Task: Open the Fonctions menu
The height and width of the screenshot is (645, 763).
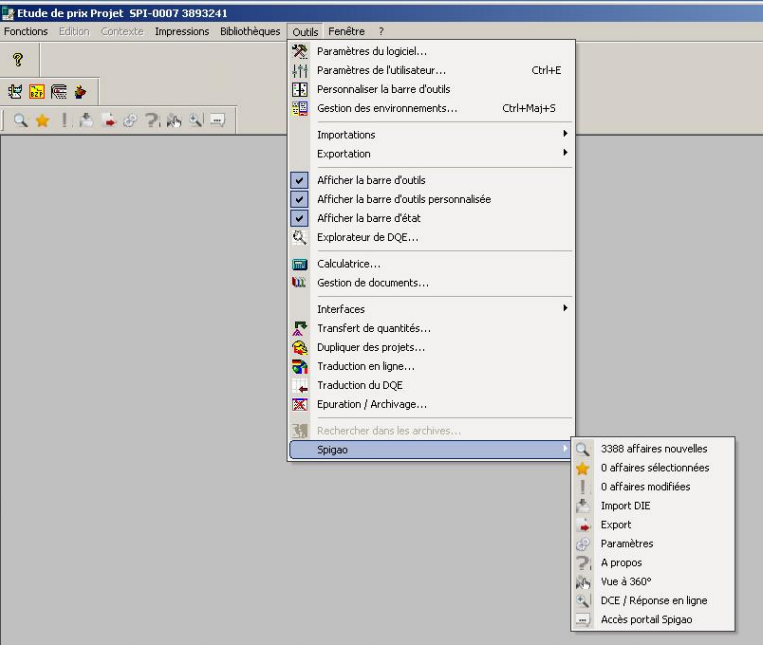Action: pyautogui.click(x=26, y=32)
